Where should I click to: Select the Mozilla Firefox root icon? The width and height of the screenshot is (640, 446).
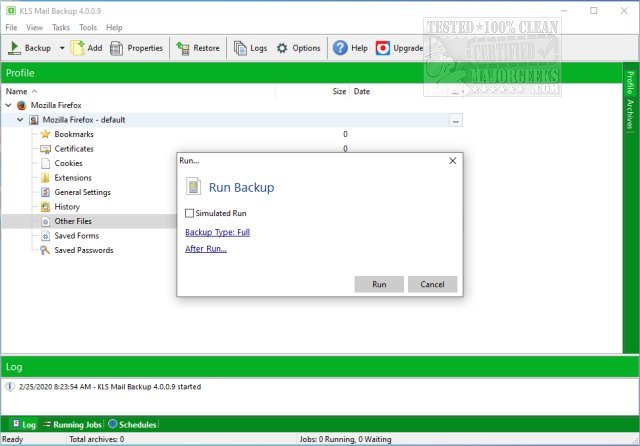pyautogui.click(x=22, y=105)
